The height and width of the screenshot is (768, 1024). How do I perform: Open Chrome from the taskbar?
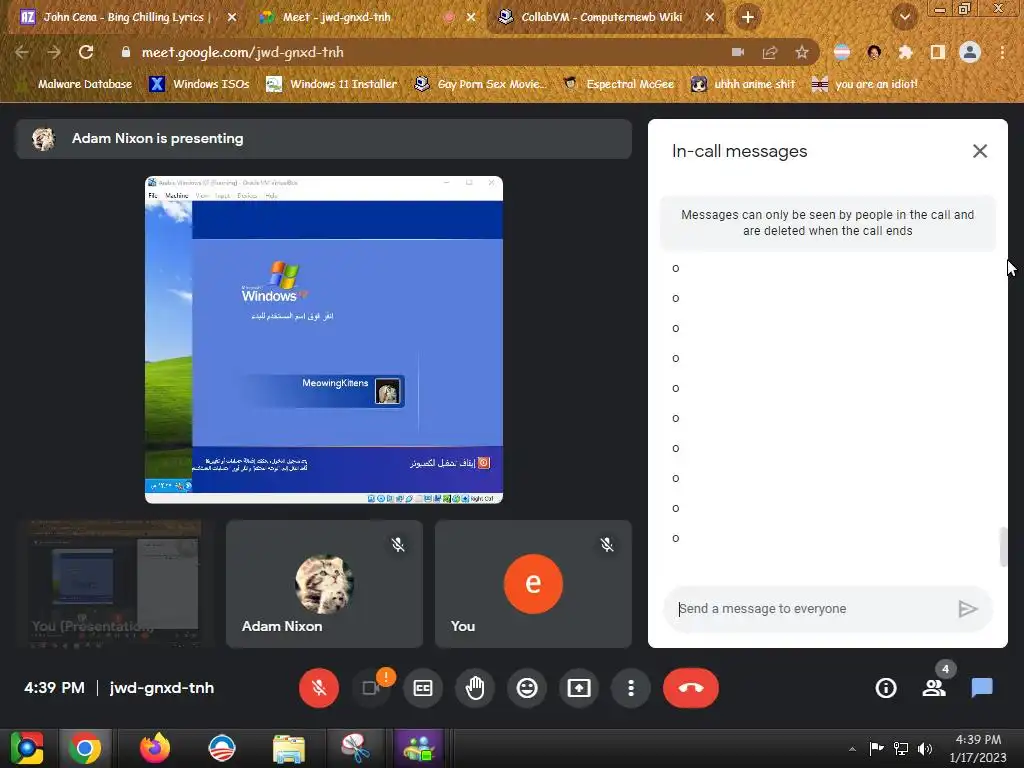tap(85, 748)
